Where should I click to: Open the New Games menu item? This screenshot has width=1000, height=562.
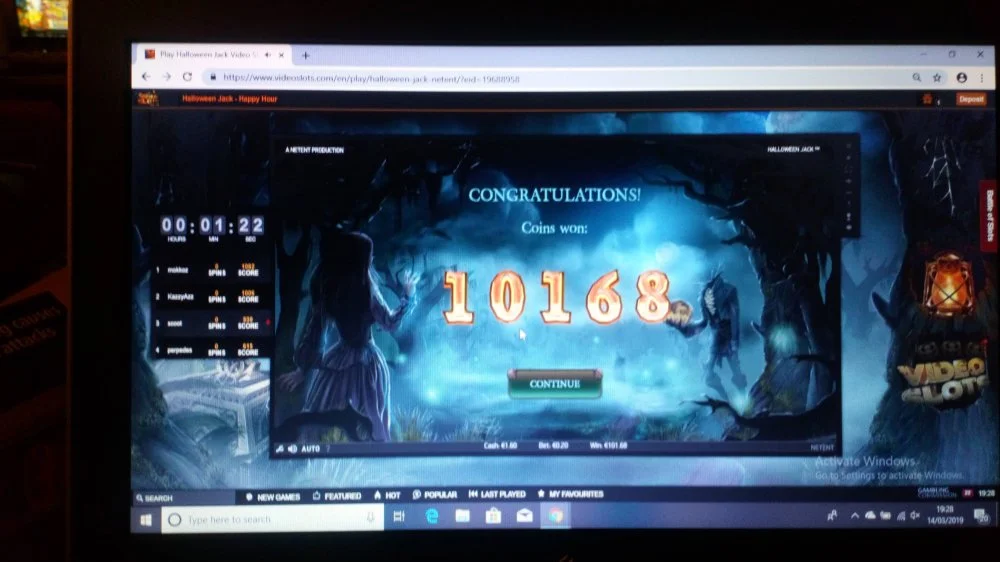click(273, 496)
